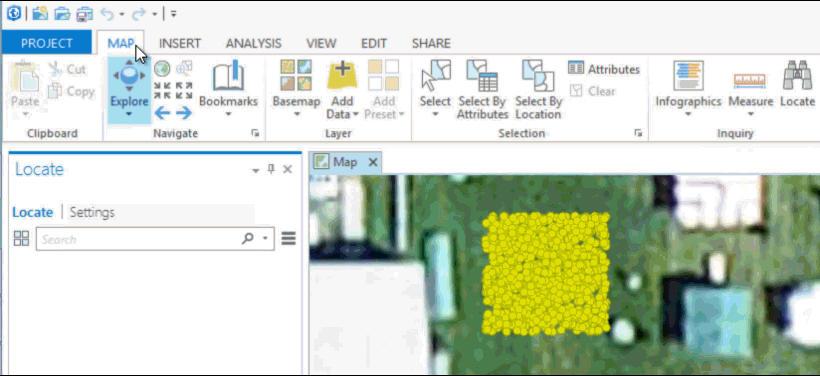Activate the Measure ruler tool
820x376 pixels.
tap(749, 80)
